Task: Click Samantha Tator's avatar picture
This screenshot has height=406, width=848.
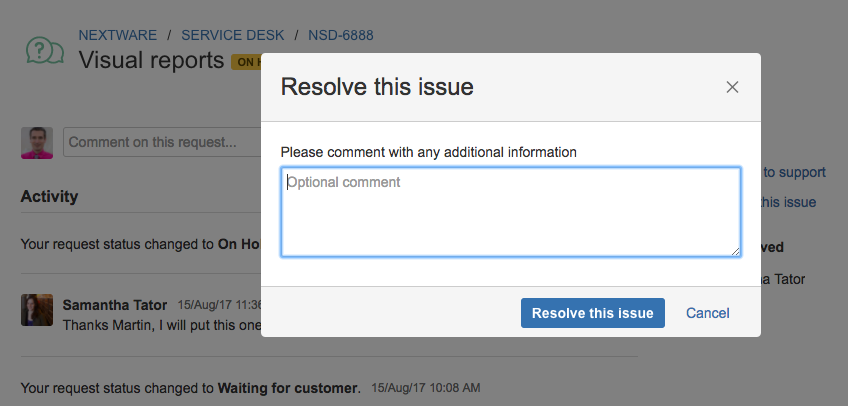Action: pyautogui.click(x=37, y=310)
